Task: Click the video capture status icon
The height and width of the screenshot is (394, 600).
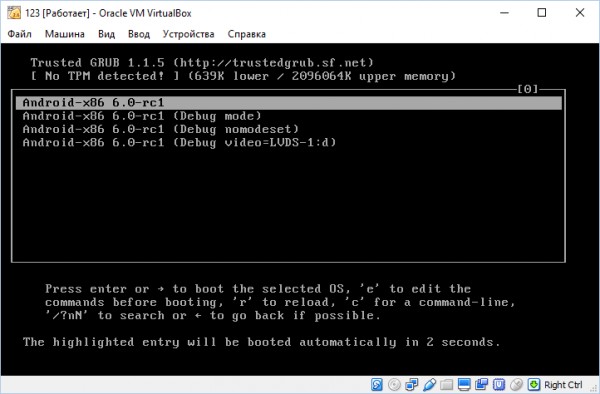Action: (x=481, y=384)
